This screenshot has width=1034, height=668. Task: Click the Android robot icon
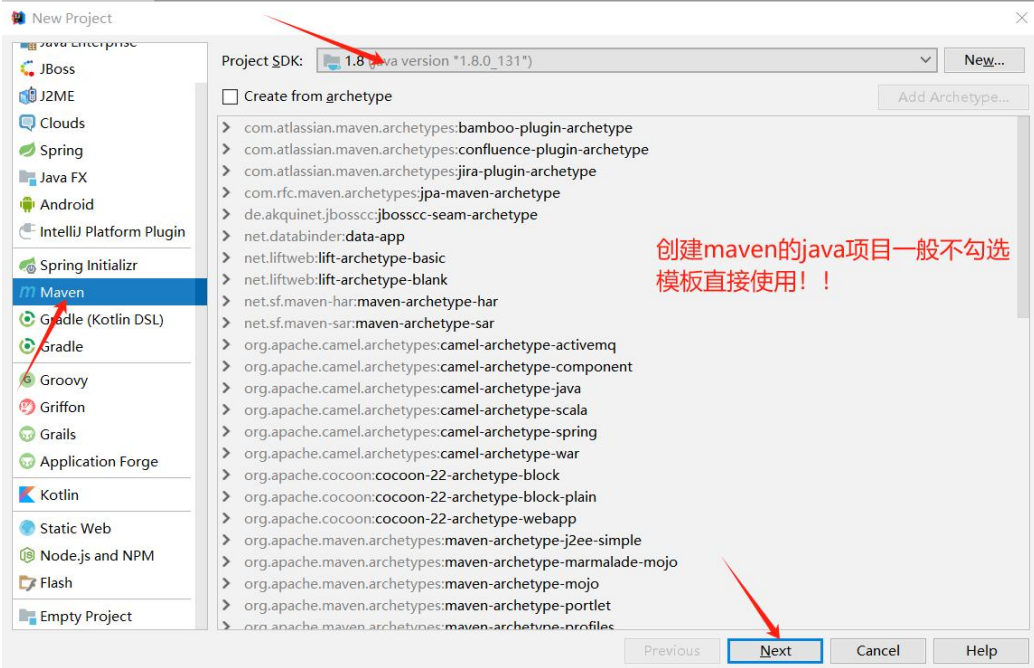coord(27,204)
